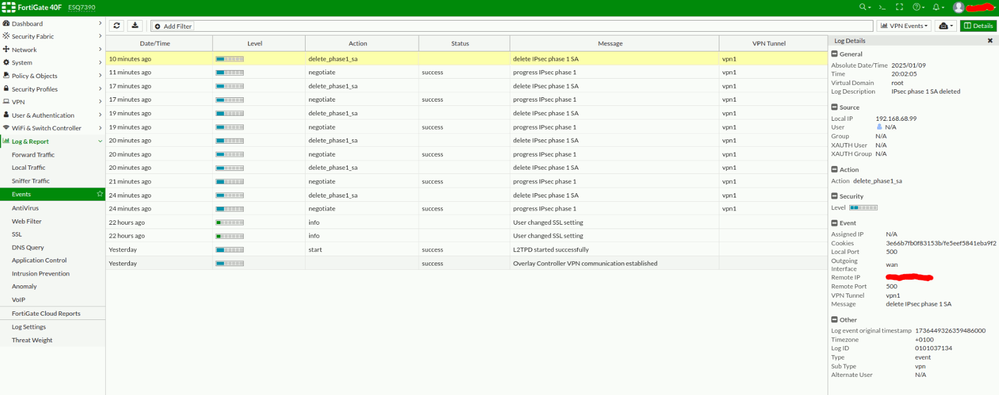
Task: Launch the CLI console icon
Action: 882,7
